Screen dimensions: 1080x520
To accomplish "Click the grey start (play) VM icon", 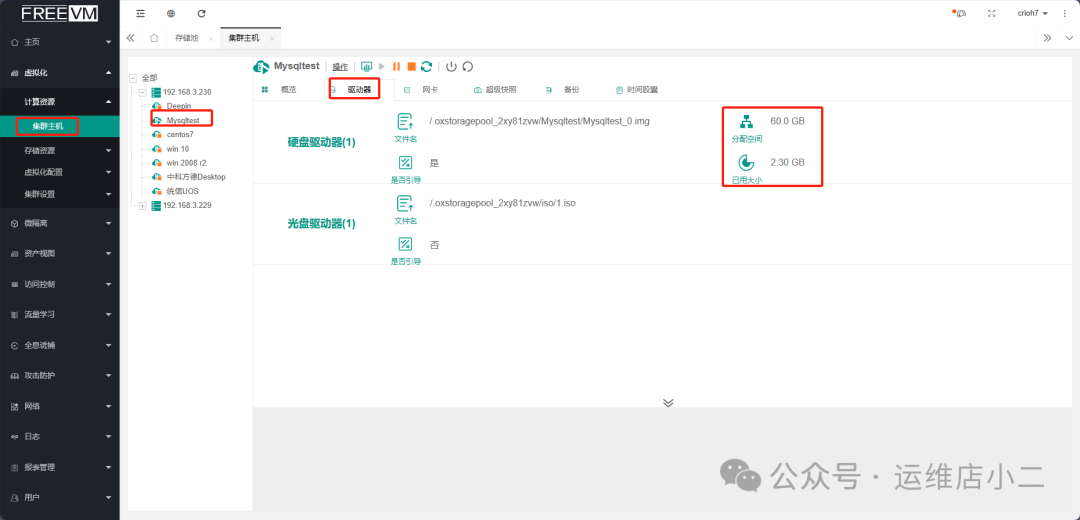I will click(x=382, y=67).
